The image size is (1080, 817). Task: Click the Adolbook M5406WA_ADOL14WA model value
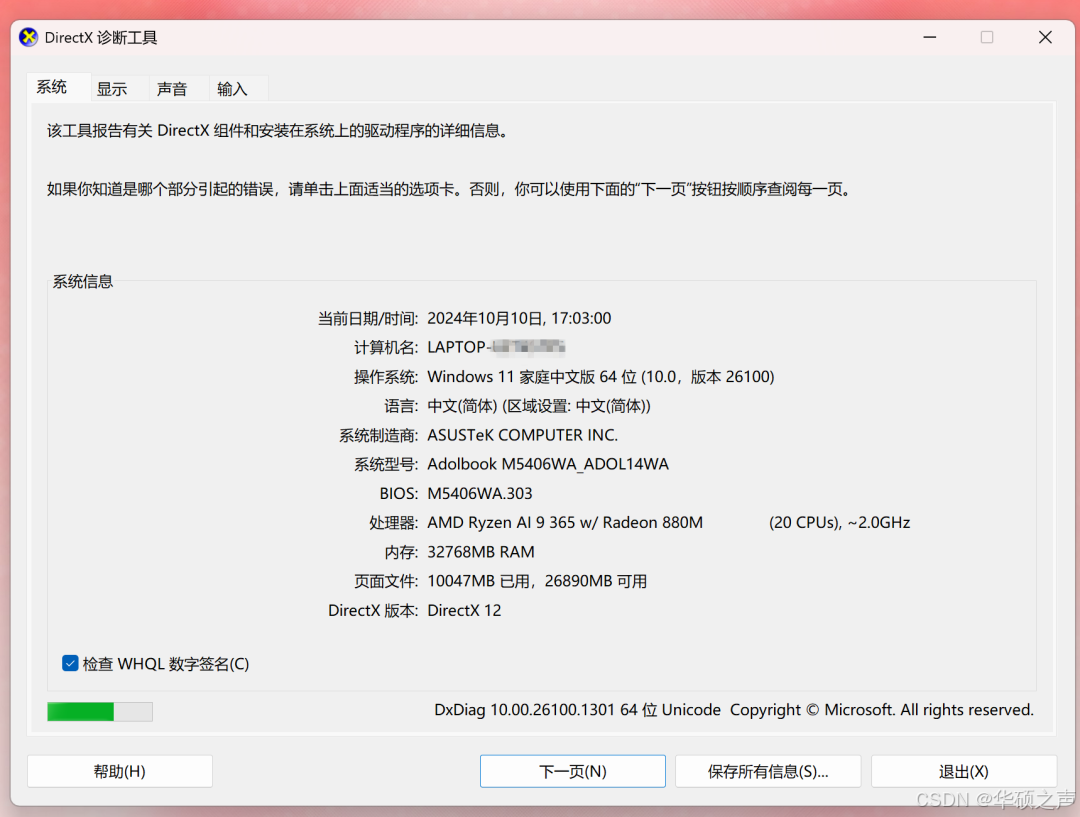[548, 464]
